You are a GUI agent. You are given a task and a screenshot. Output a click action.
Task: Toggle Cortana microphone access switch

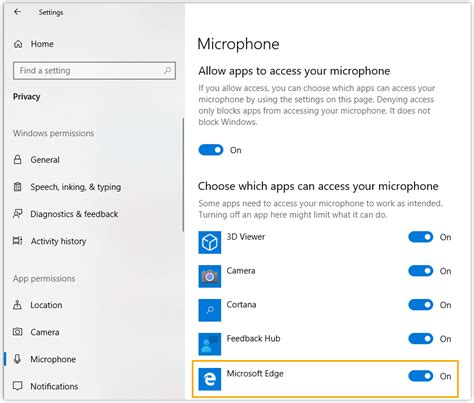[420, 305]
